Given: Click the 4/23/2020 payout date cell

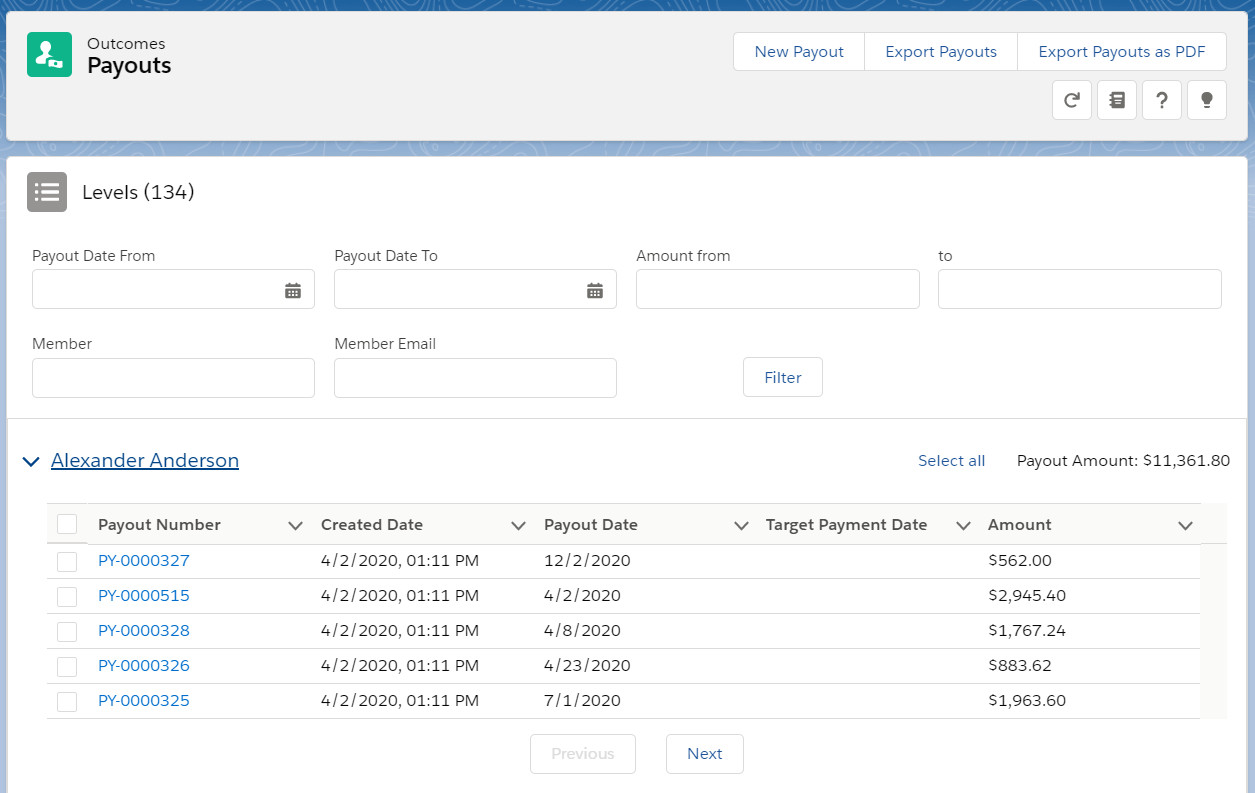Looking at the screenshot, I should [587, 666].
